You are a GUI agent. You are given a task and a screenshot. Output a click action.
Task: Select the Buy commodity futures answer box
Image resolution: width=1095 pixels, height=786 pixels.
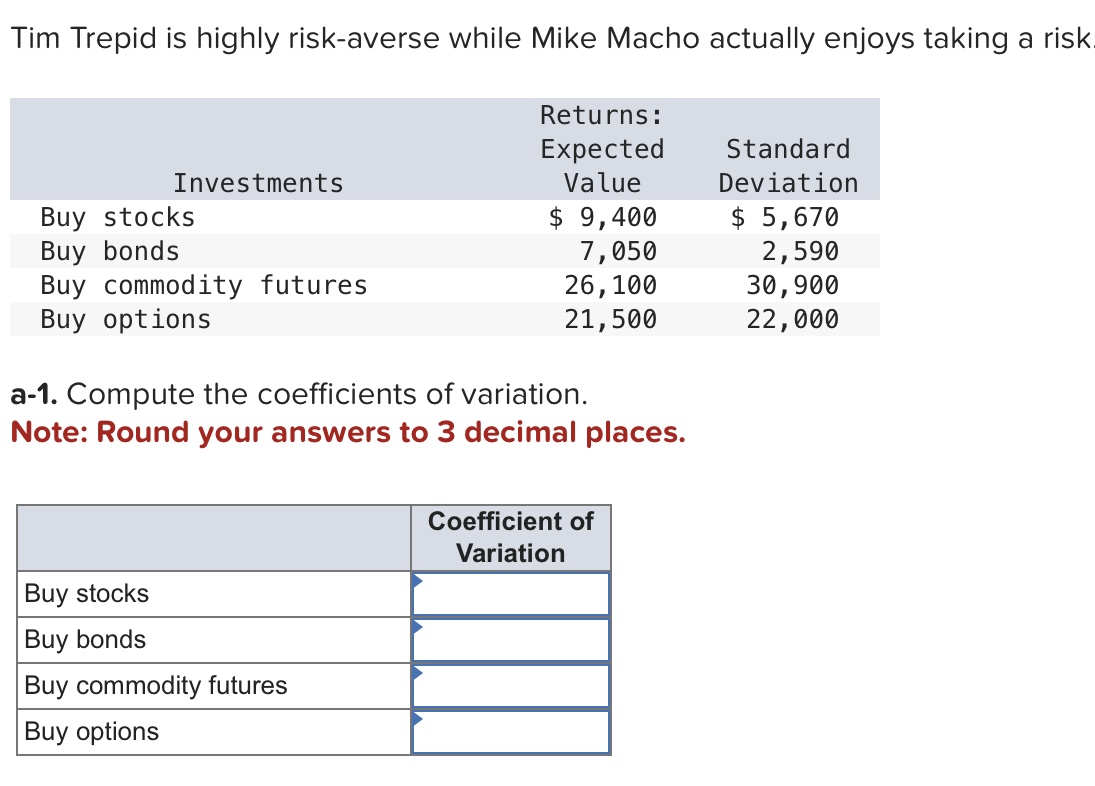pyautogui.click(x=512, y=685)
